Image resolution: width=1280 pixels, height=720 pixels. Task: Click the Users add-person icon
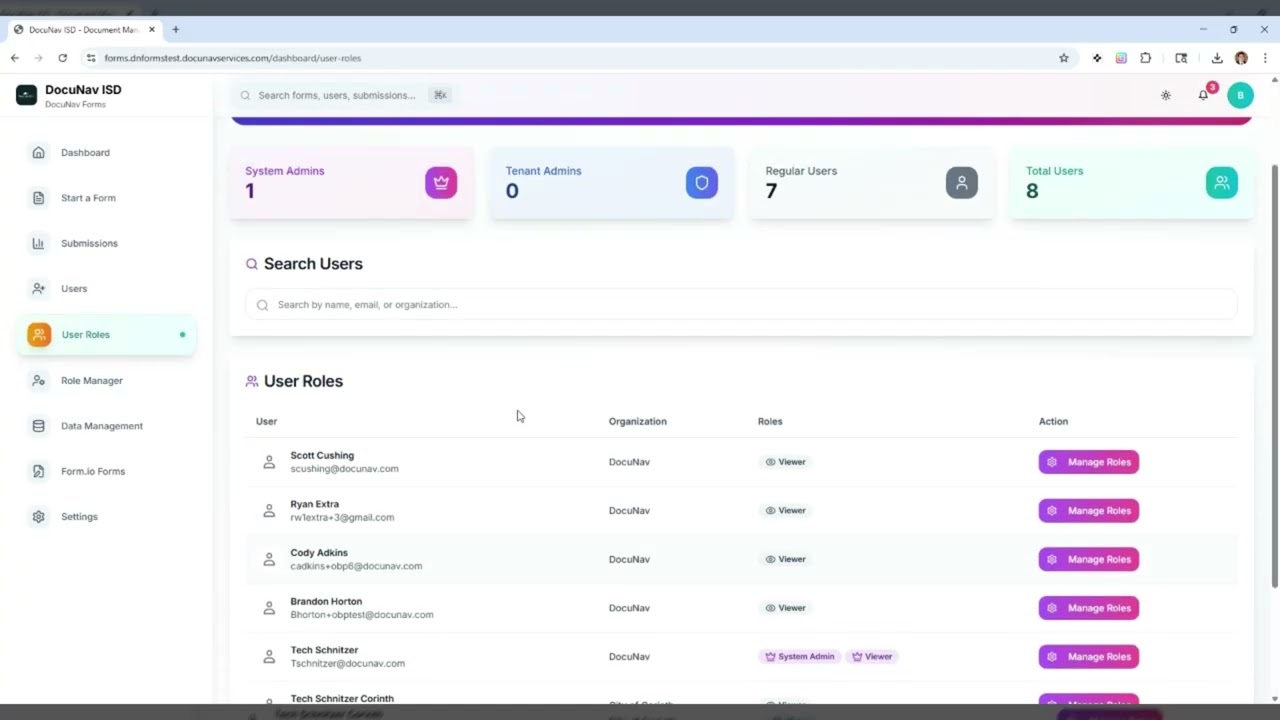click(x=38, y=288)
